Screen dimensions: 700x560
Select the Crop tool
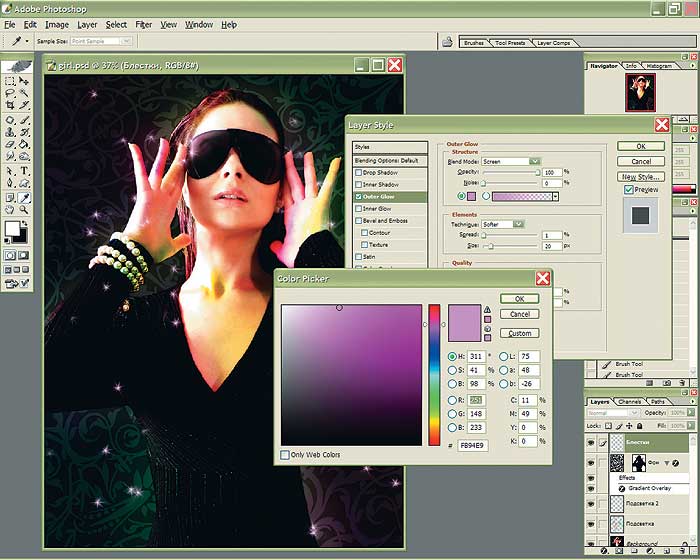click(9, 105)
